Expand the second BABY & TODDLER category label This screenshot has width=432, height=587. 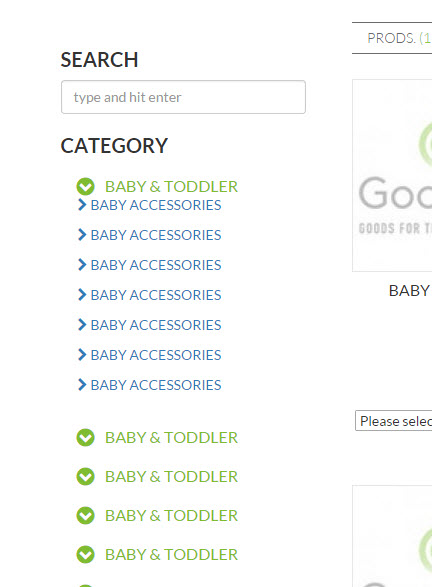pos(171,438)
